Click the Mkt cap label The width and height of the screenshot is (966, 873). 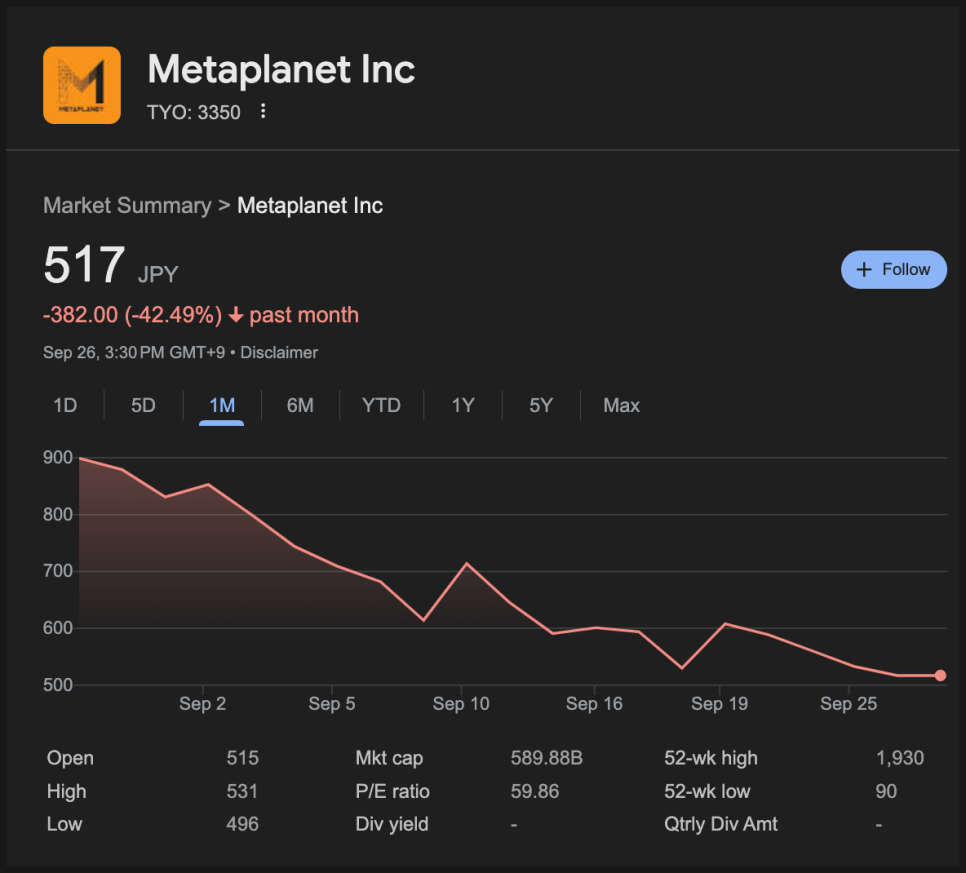(389, 758)
